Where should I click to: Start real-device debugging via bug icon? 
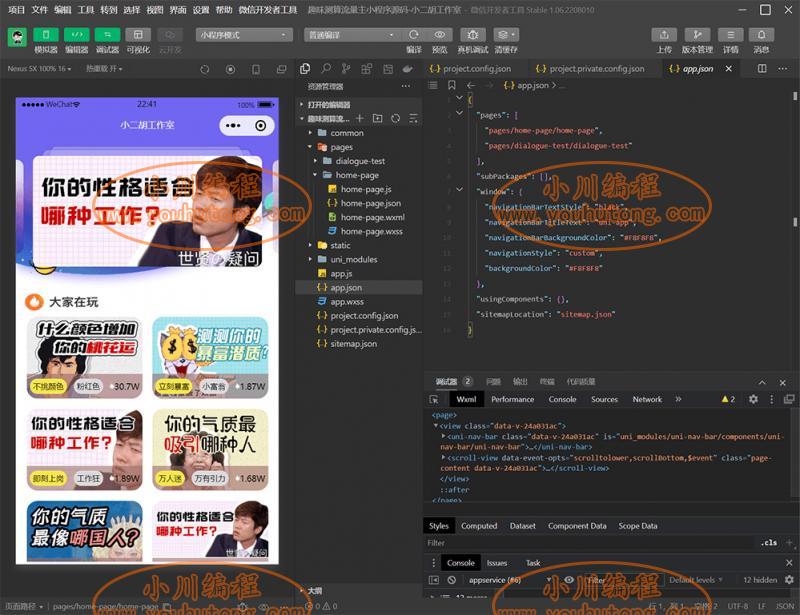(473, 35)
